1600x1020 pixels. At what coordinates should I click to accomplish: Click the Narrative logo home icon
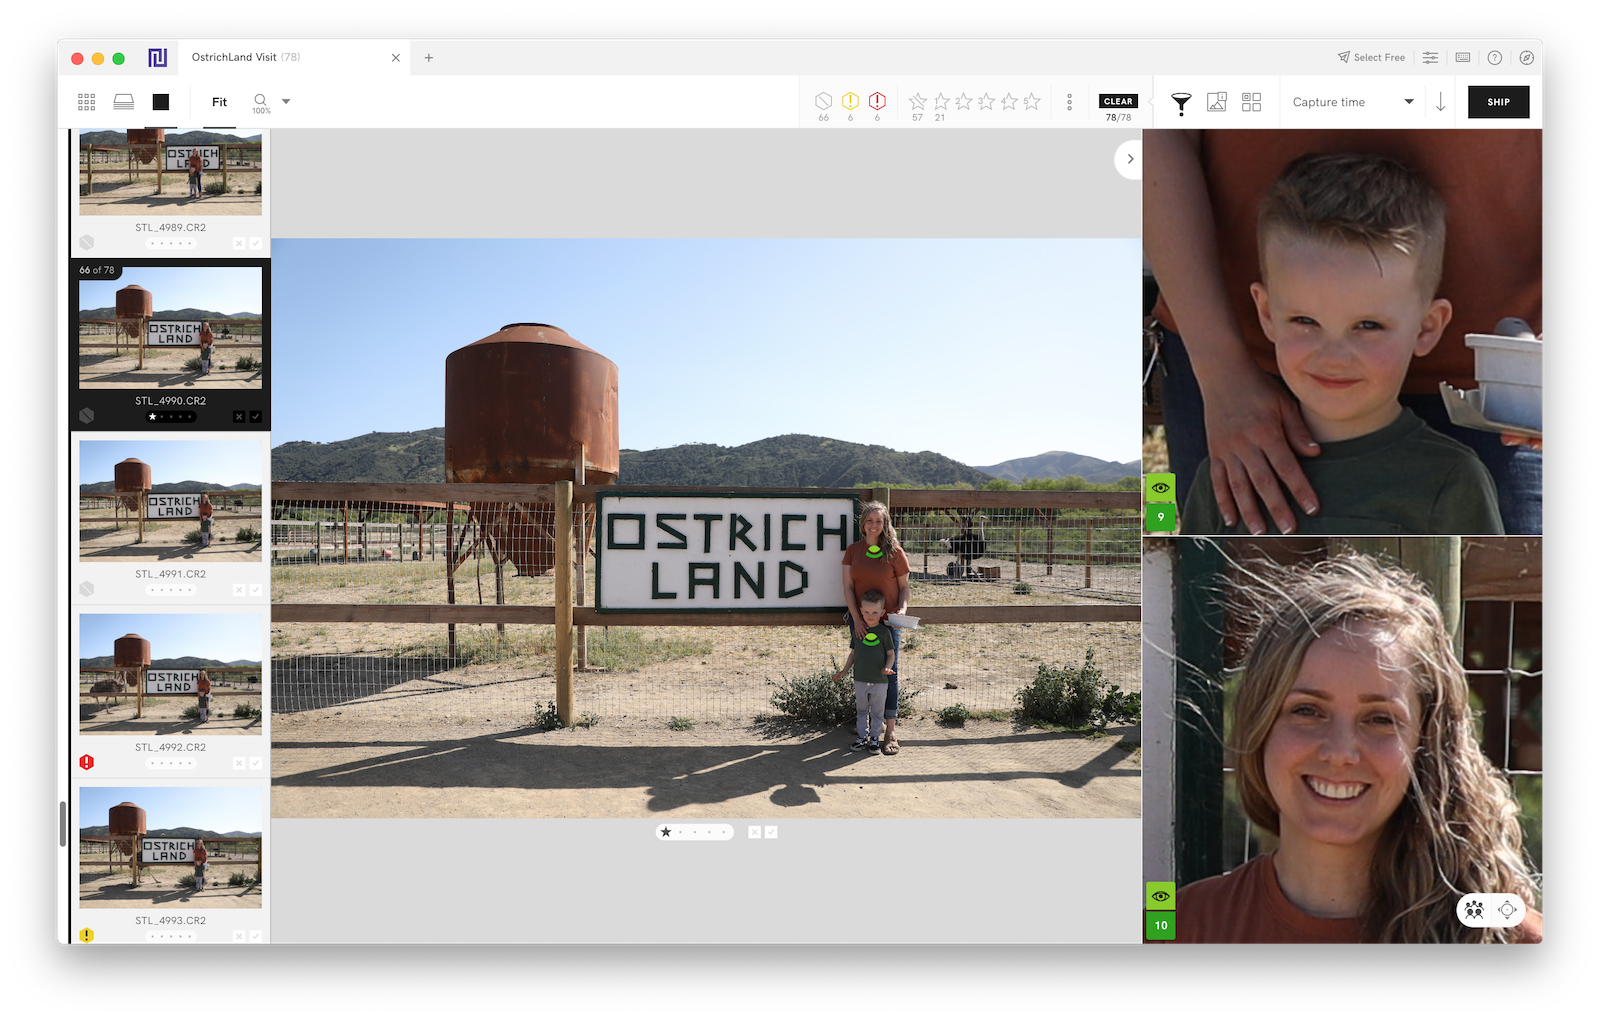(x=158, y=58)
